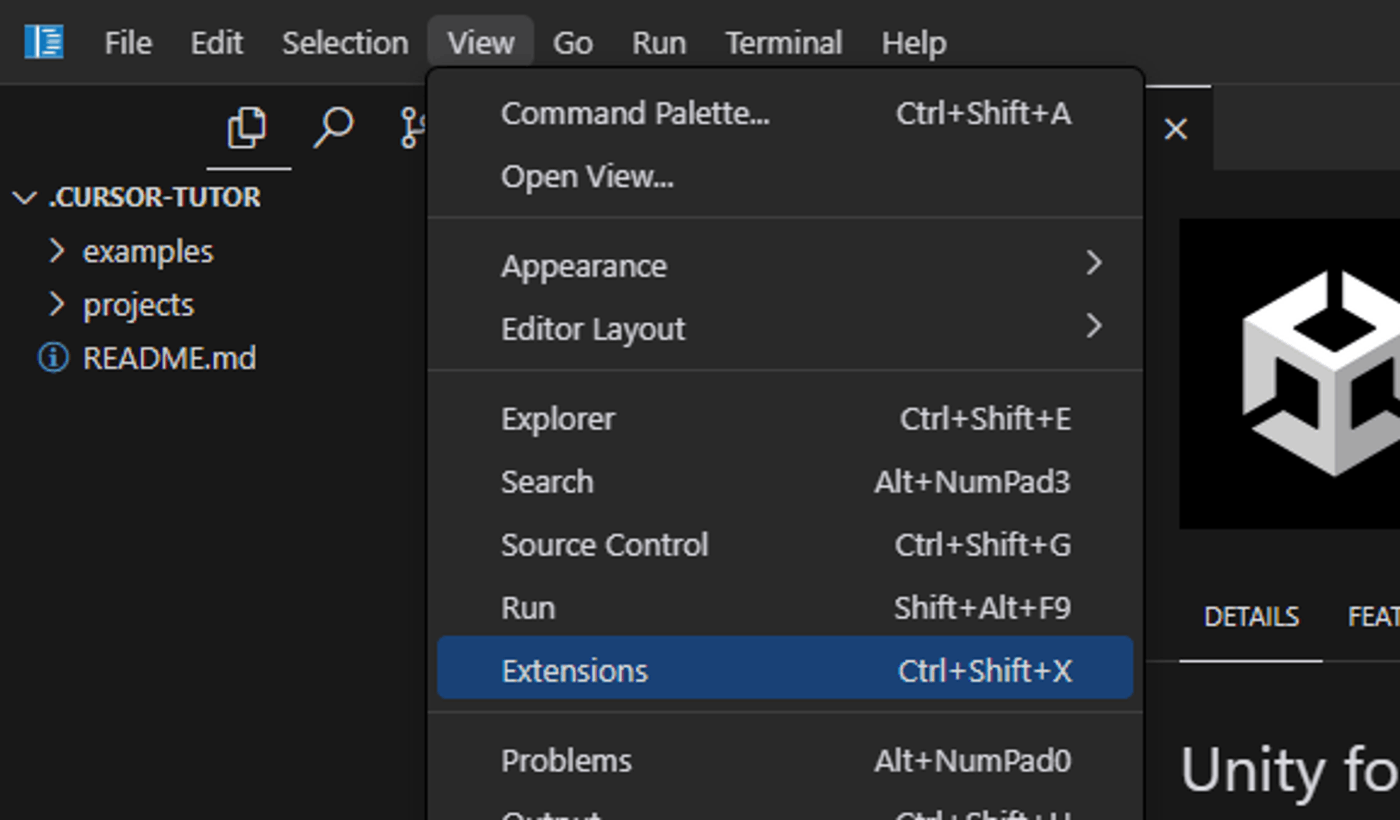Screen dimensions: 1400x820
Task: Close the open editor tab
Action: (1176, 128)
